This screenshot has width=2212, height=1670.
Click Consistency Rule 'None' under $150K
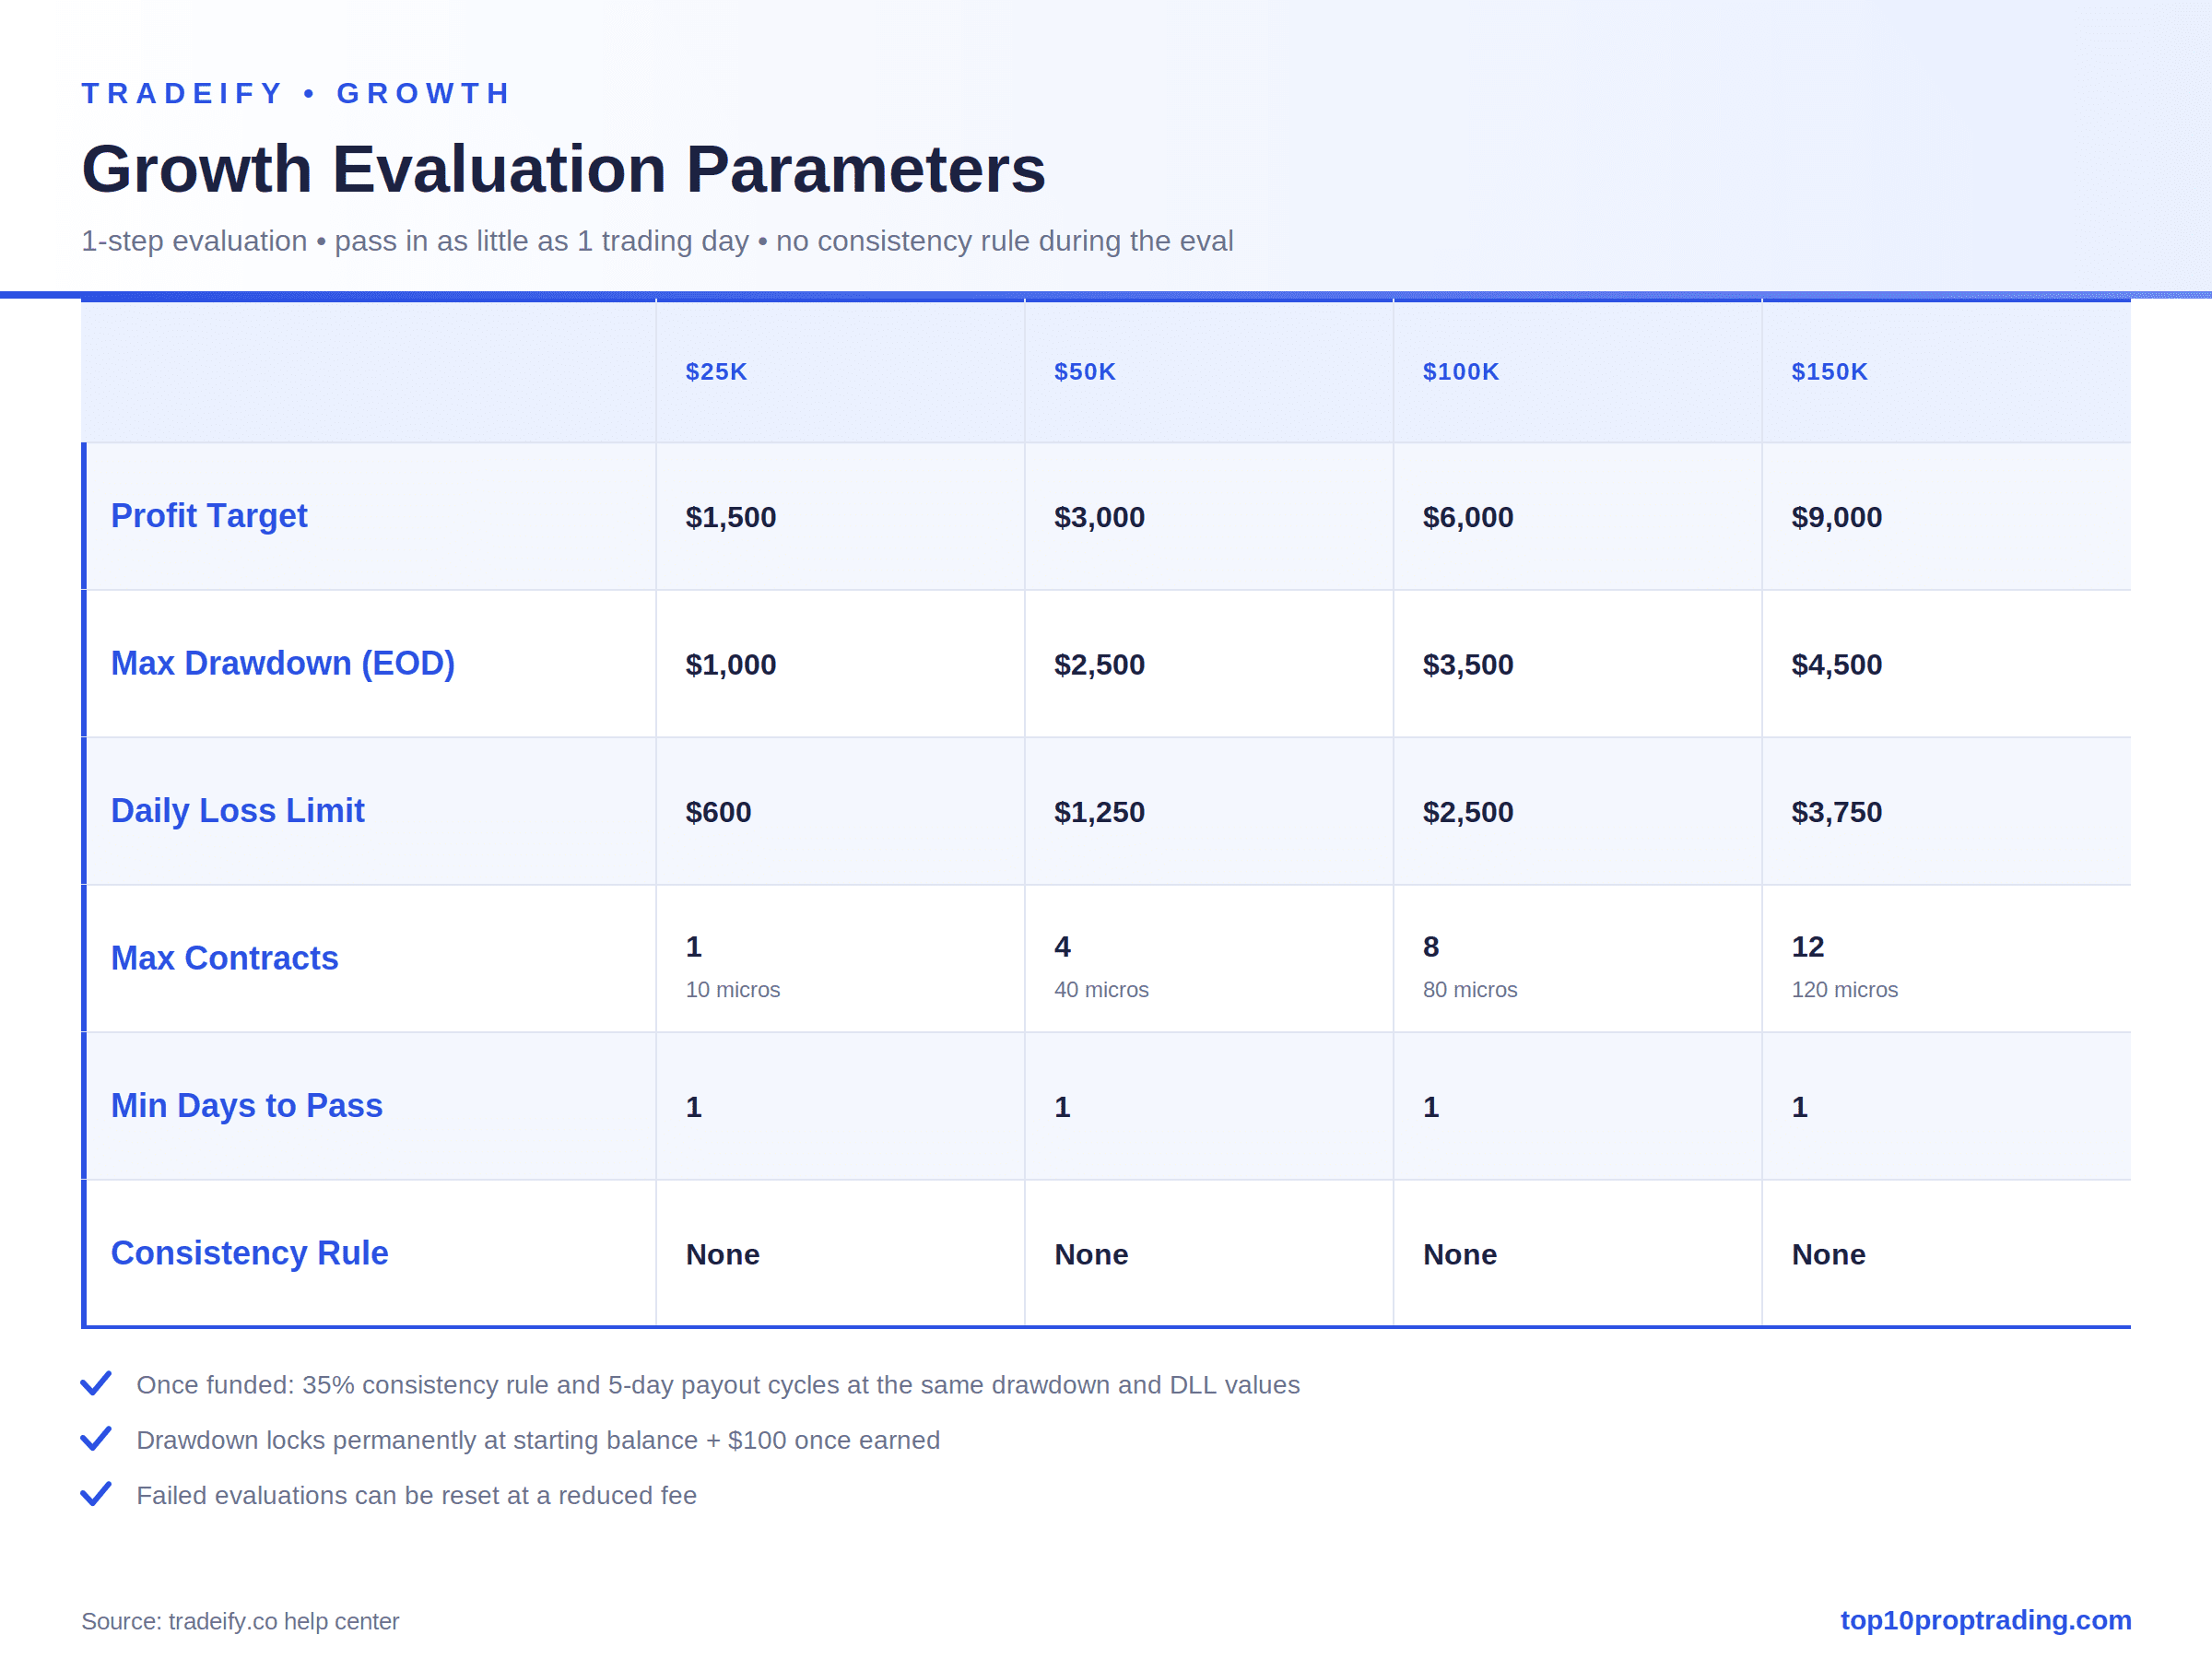[1829, 1255]
